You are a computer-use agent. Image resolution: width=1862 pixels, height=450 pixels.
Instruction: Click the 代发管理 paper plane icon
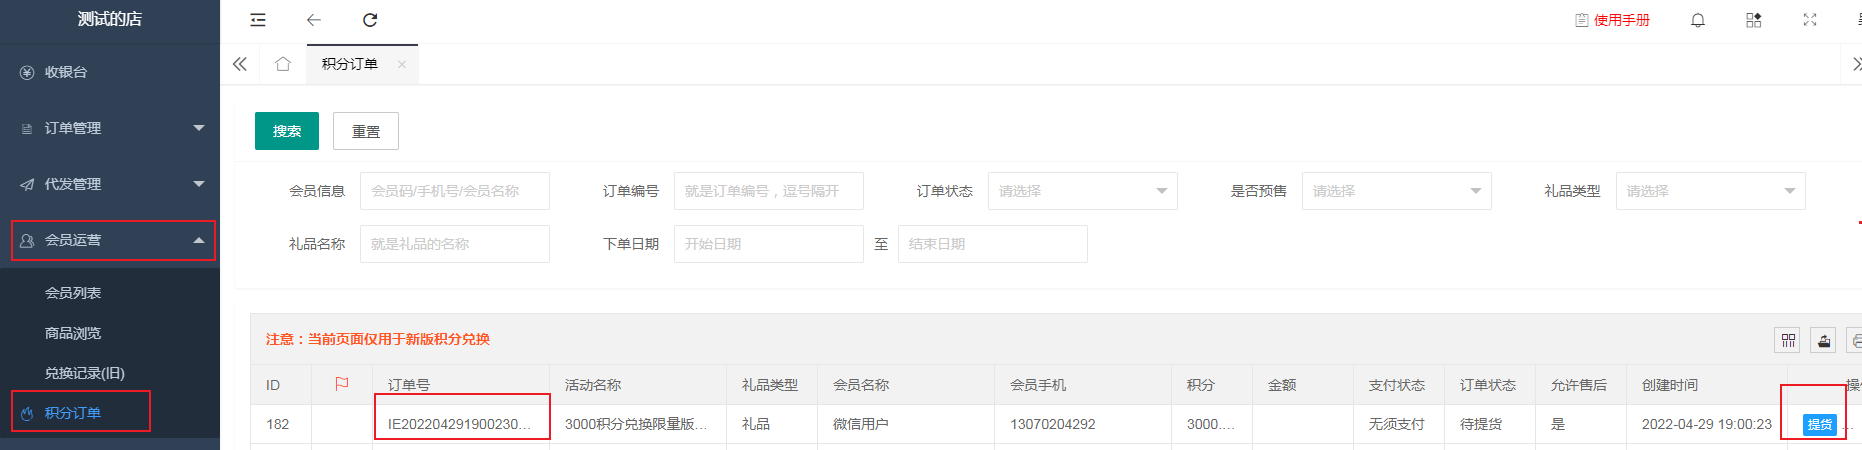coord(27,184)
